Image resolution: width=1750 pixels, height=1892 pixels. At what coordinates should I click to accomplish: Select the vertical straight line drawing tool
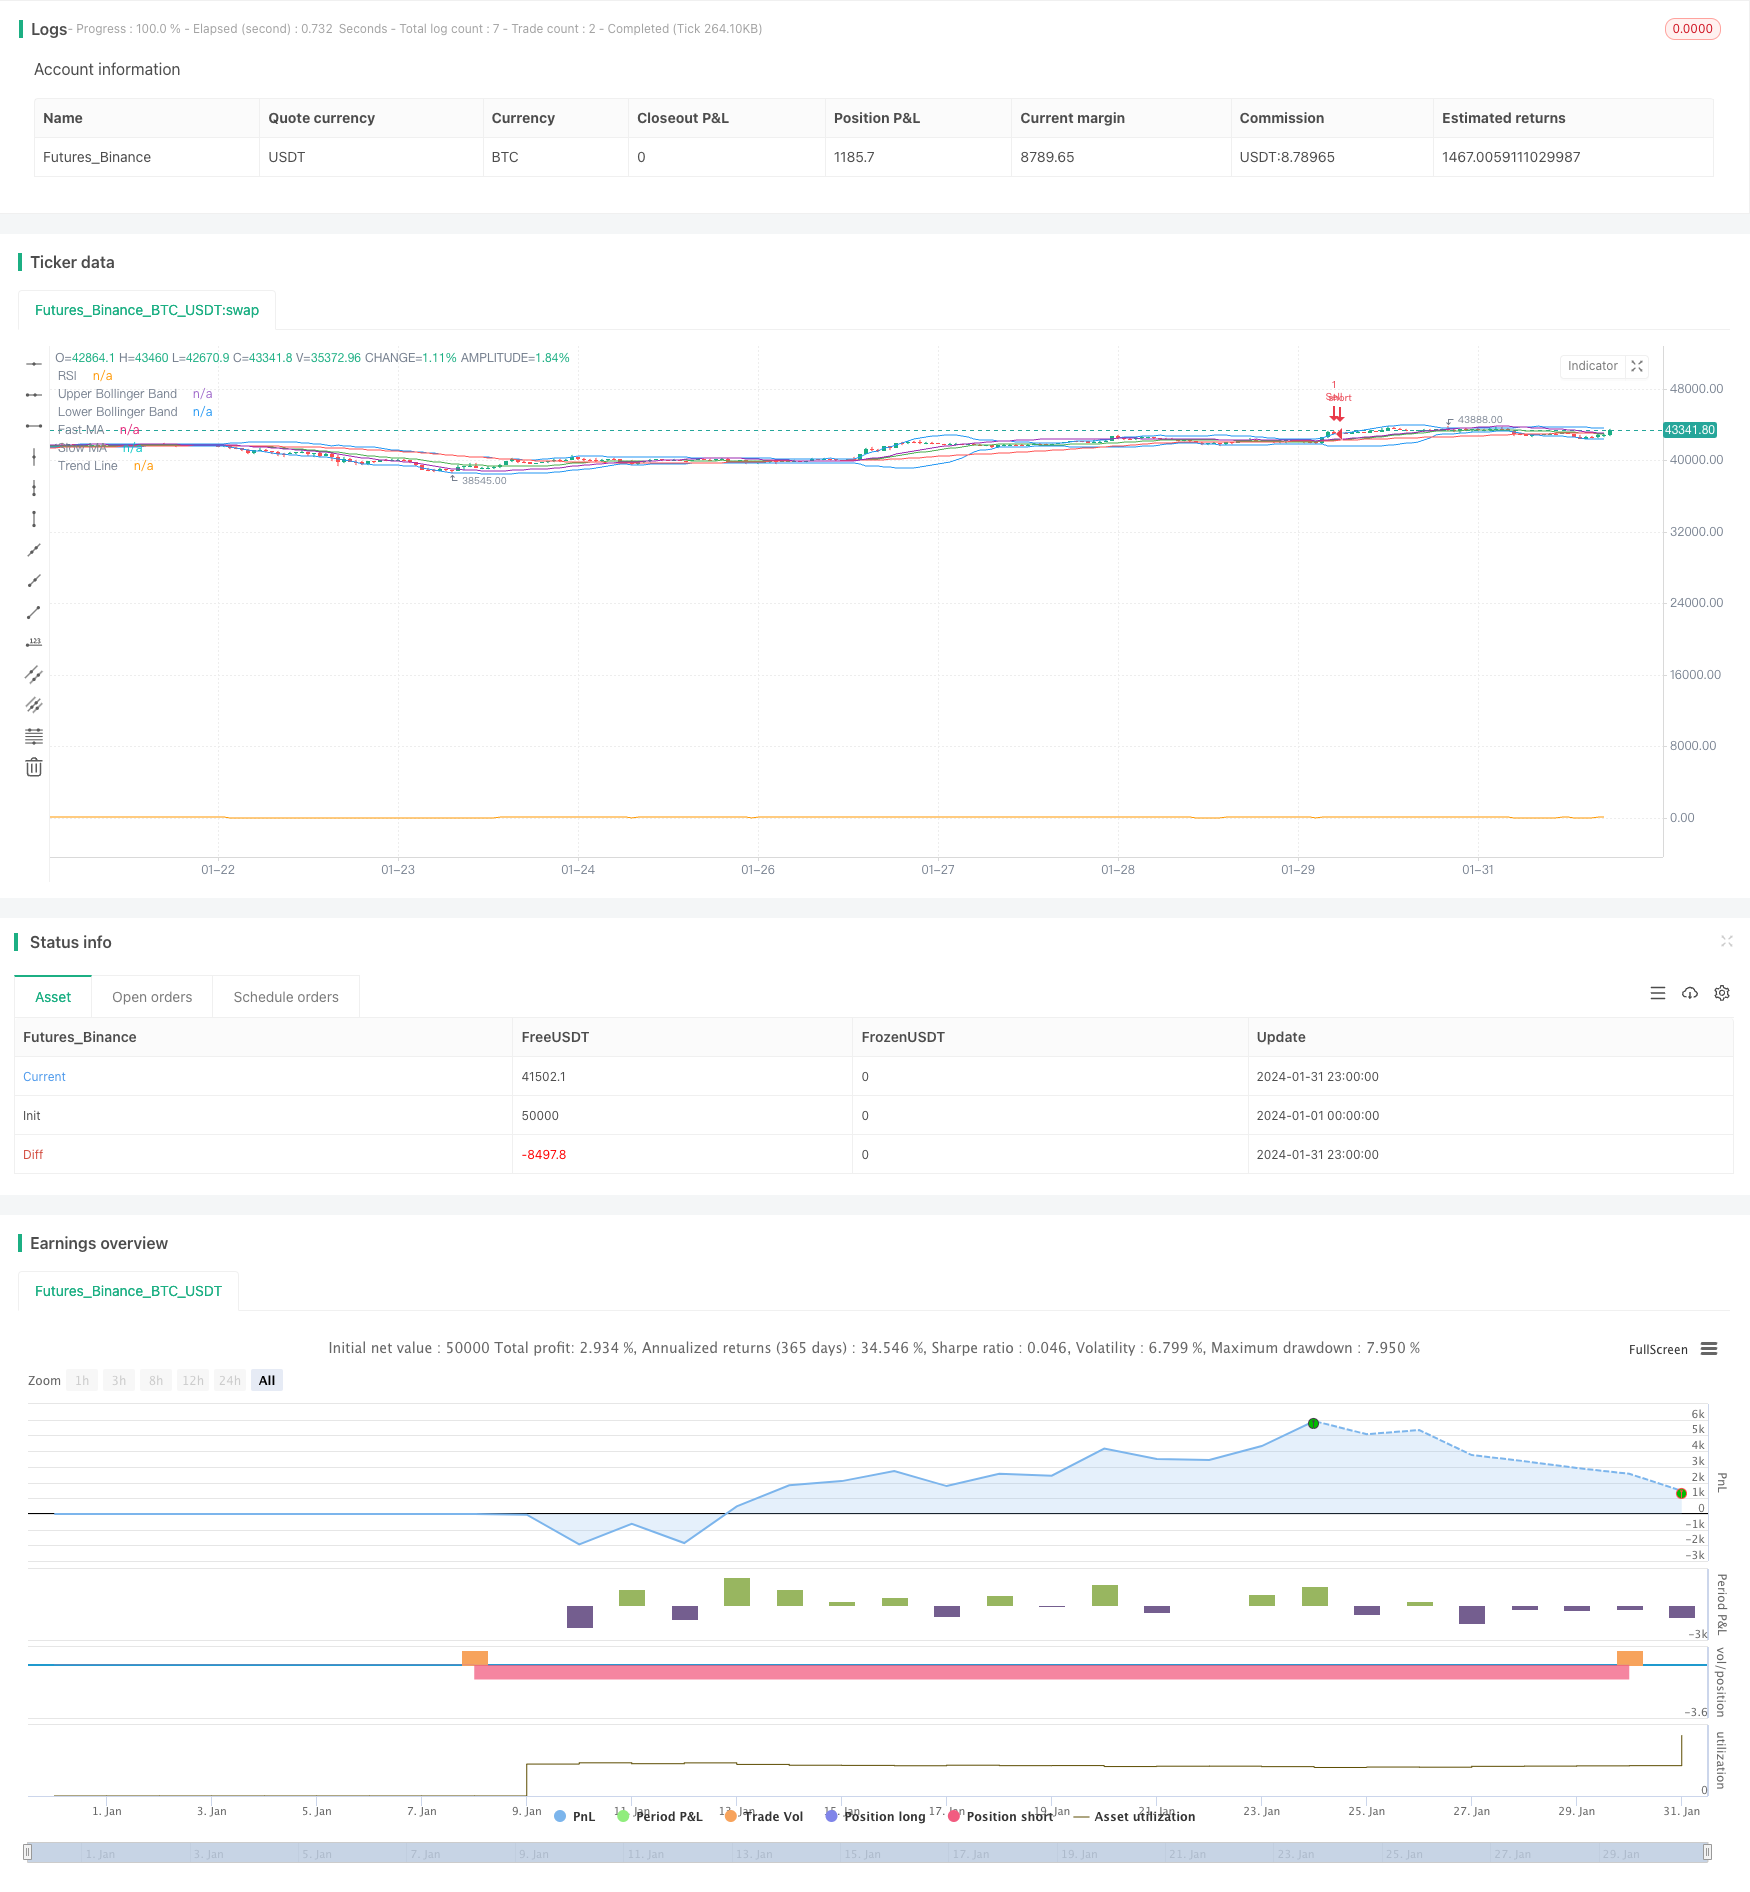click(x=34, y=457)
